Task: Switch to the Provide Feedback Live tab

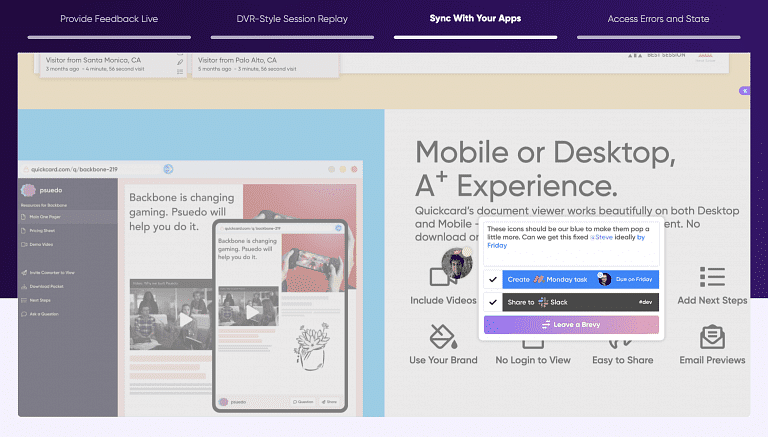Action: pyautogui.click(x=109, y=19)
